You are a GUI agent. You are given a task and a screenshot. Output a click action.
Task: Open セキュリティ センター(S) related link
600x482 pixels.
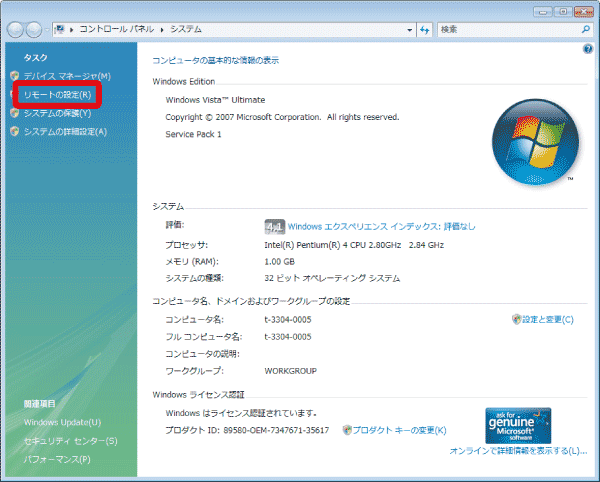[x=70, y=441]
